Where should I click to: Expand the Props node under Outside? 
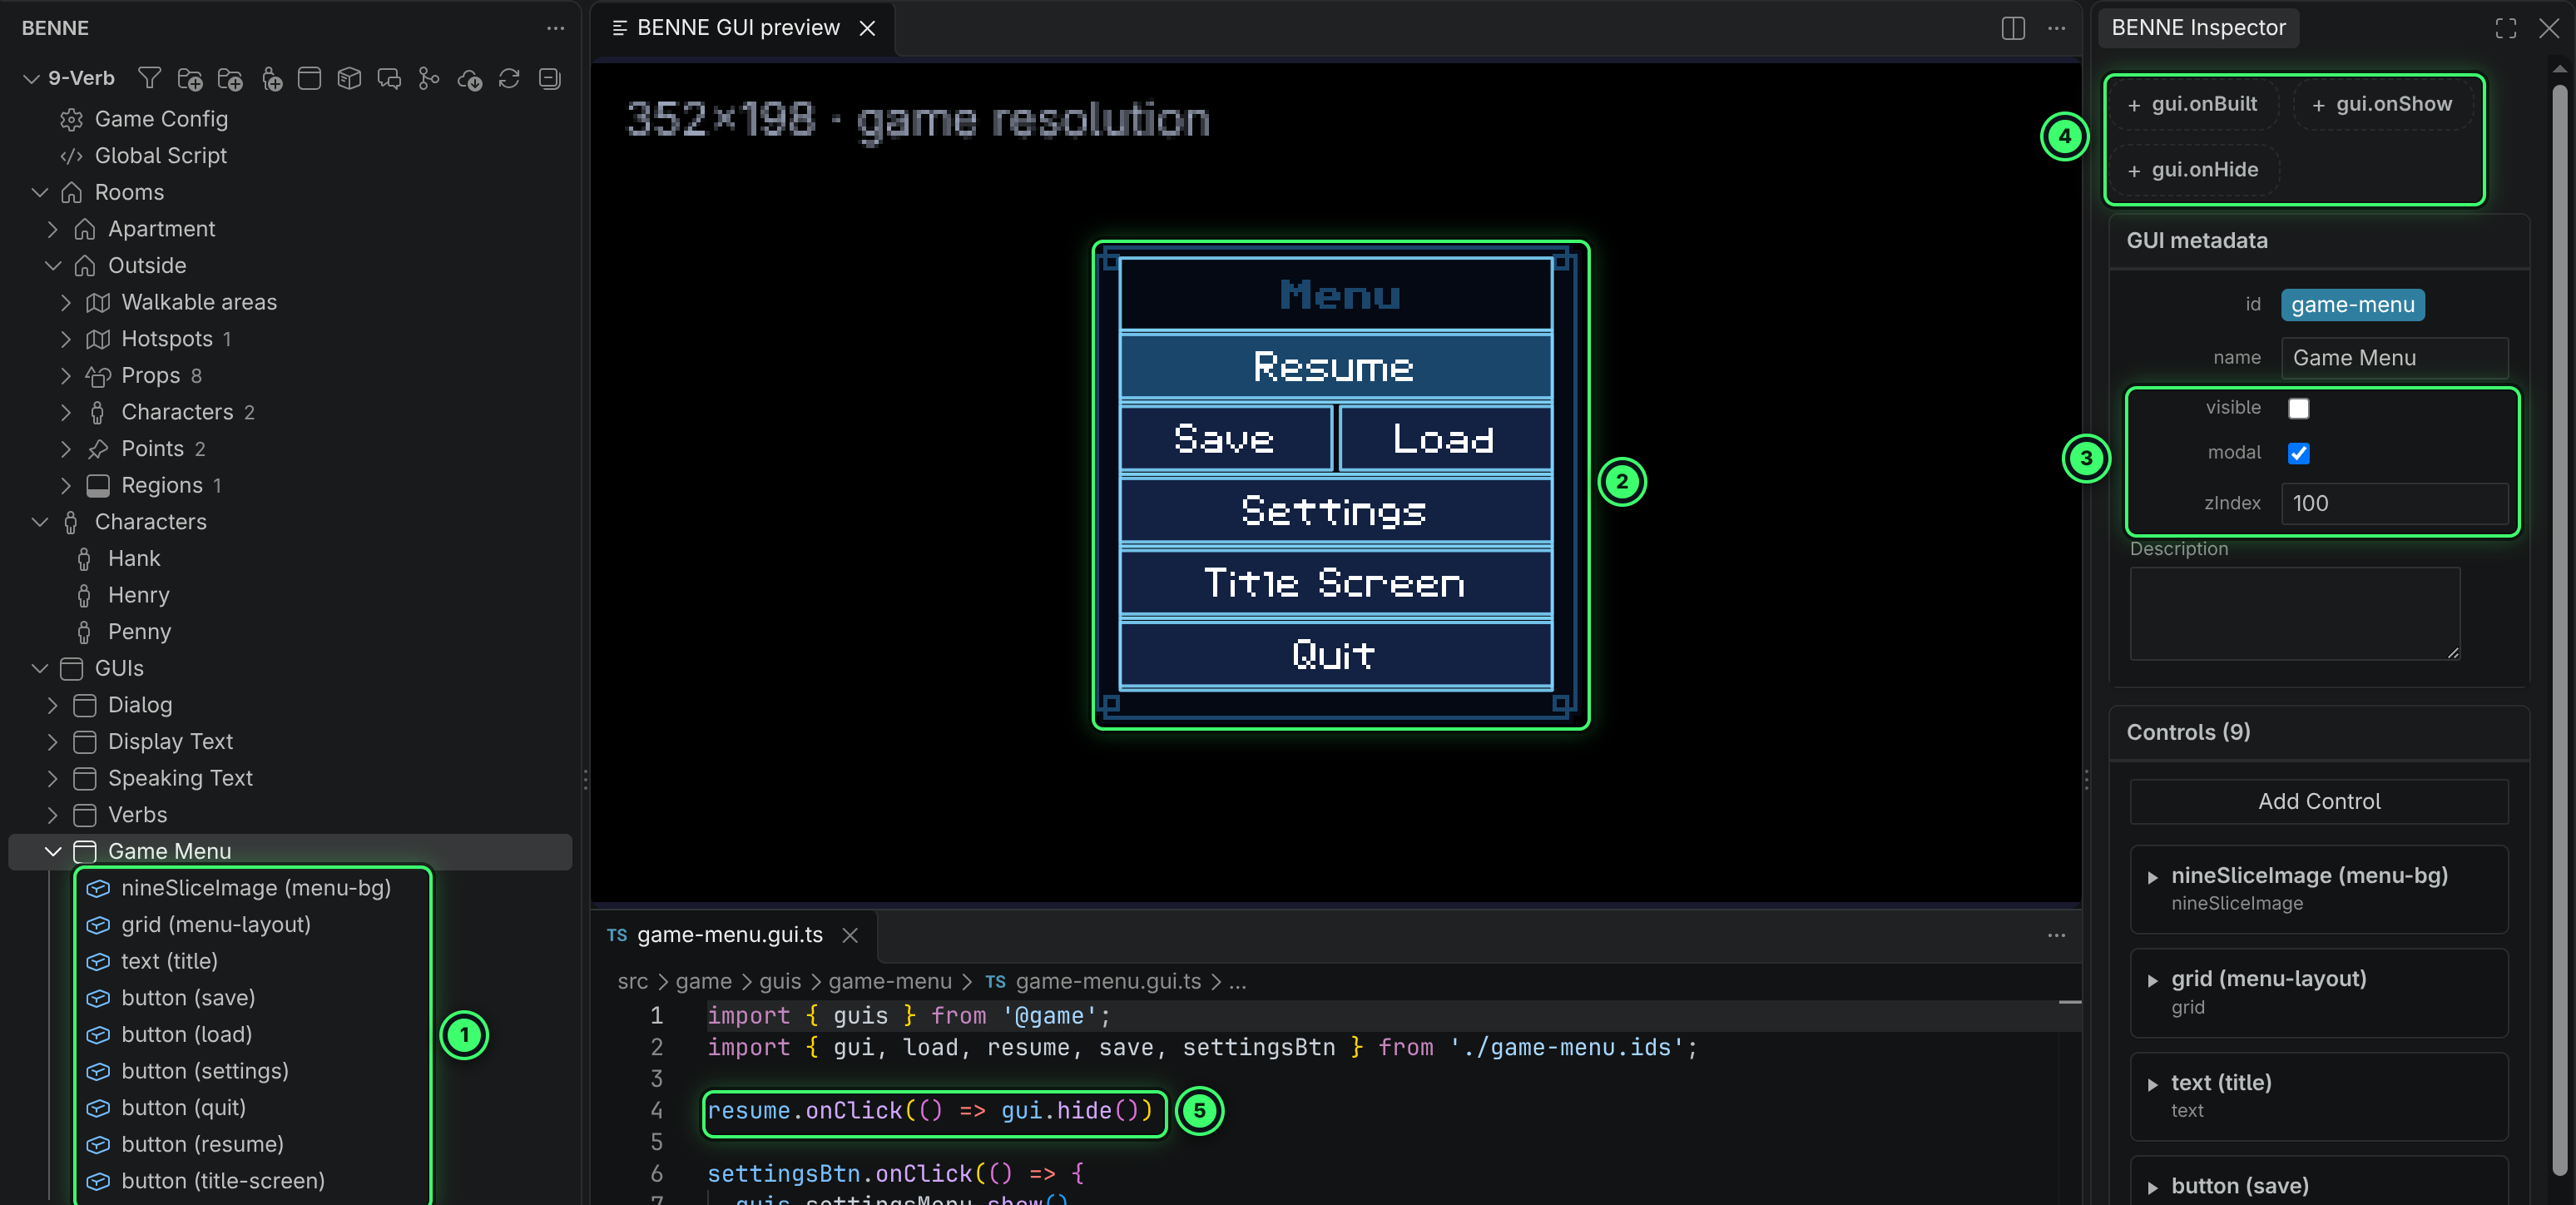tap(66, 376)
